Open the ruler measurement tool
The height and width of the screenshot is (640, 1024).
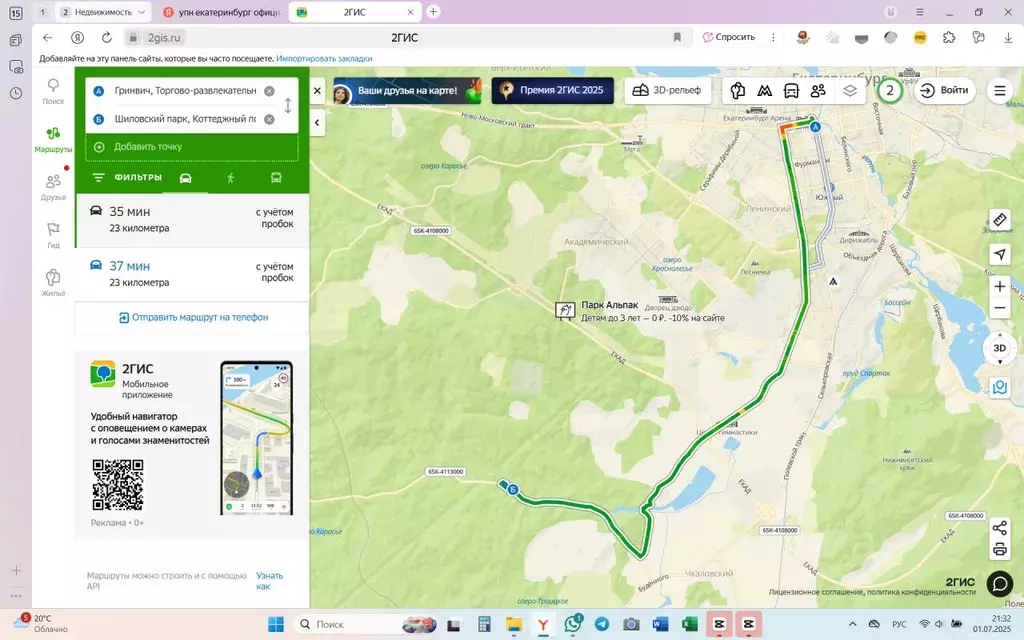click(x=999, y=220)
